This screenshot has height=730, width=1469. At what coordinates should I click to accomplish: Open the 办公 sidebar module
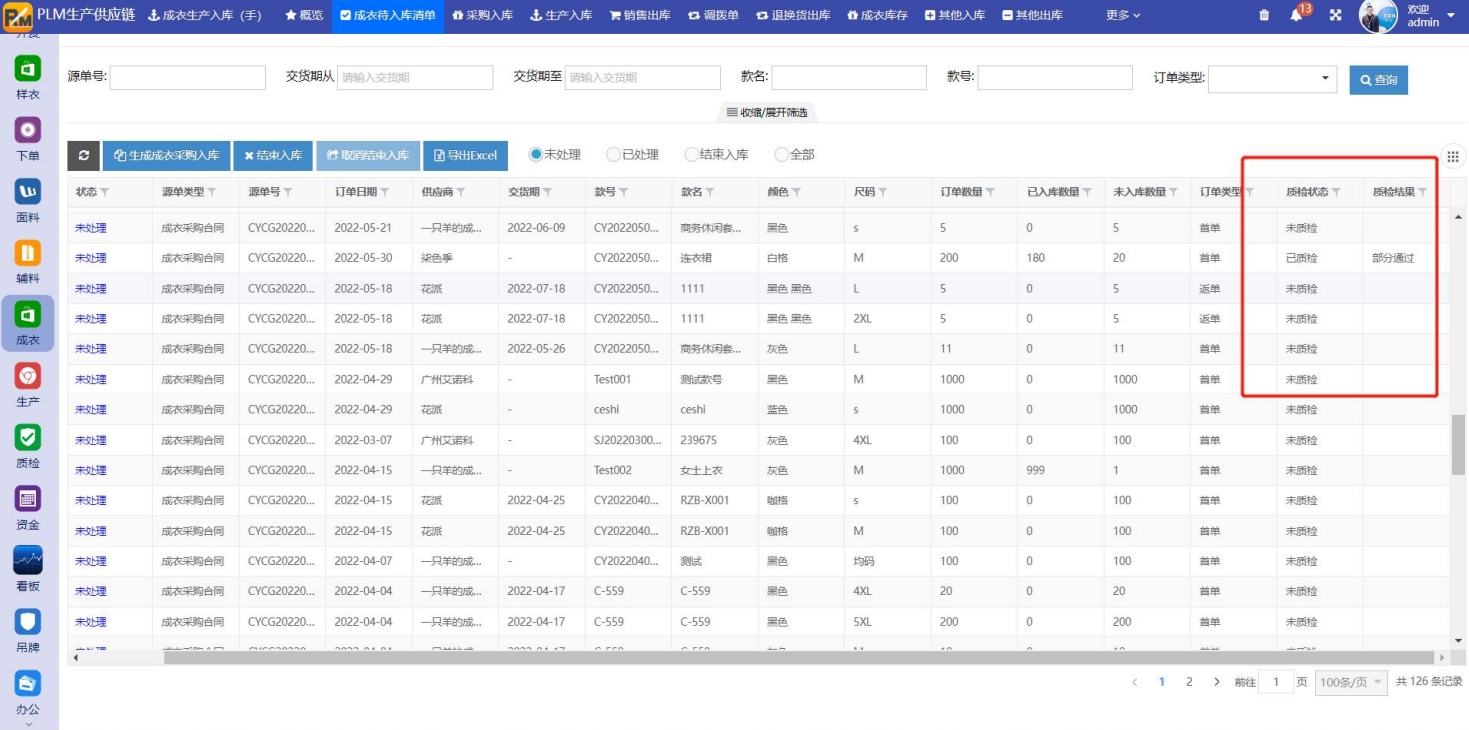(x=28, y=694)
